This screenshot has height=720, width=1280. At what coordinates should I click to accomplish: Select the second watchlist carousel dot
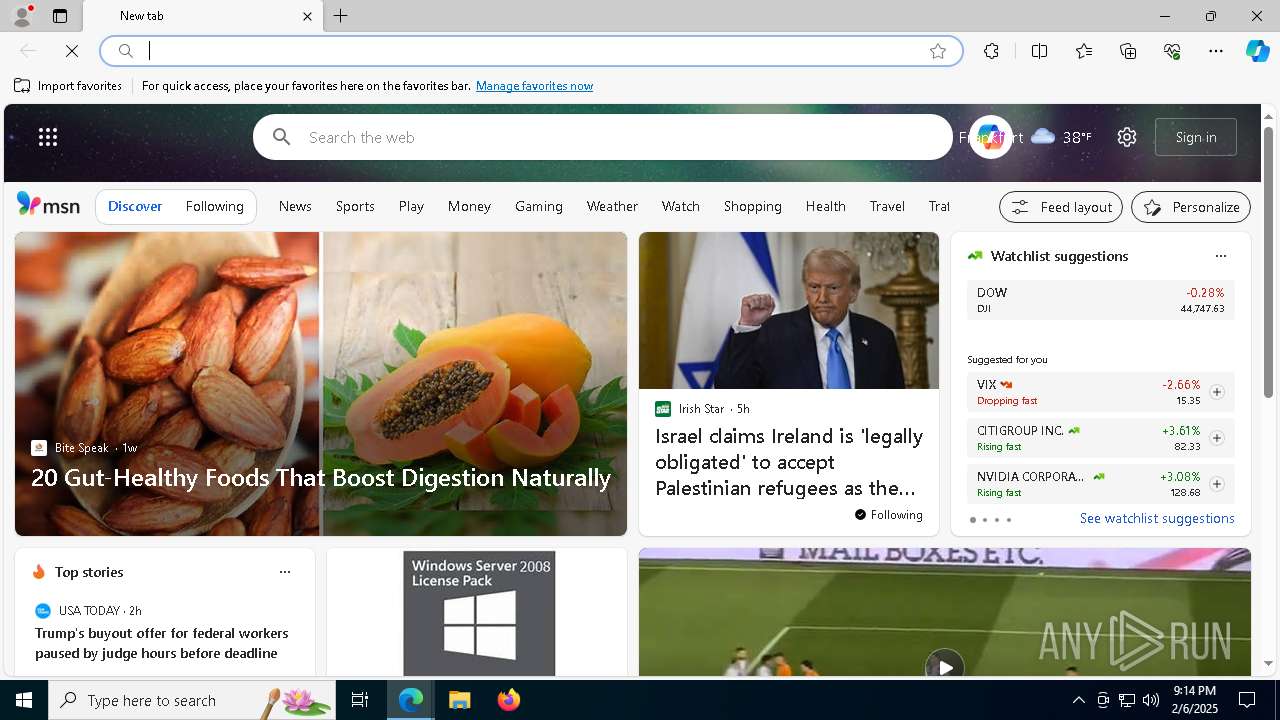(x=984, y=520)
